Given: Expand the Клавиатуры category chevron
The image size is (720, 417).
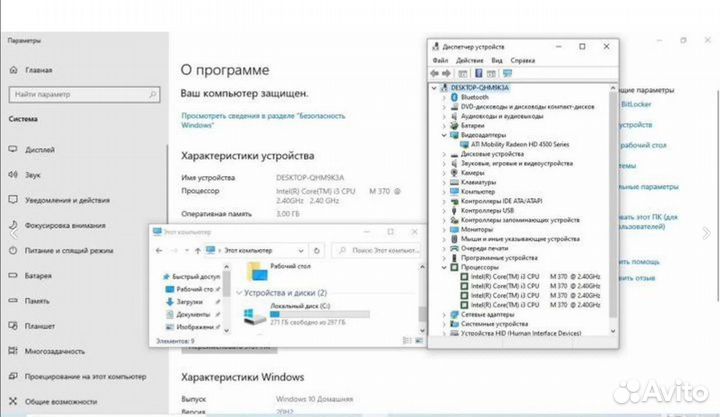Looking at the screenshot, I should [x=444, y=182].
